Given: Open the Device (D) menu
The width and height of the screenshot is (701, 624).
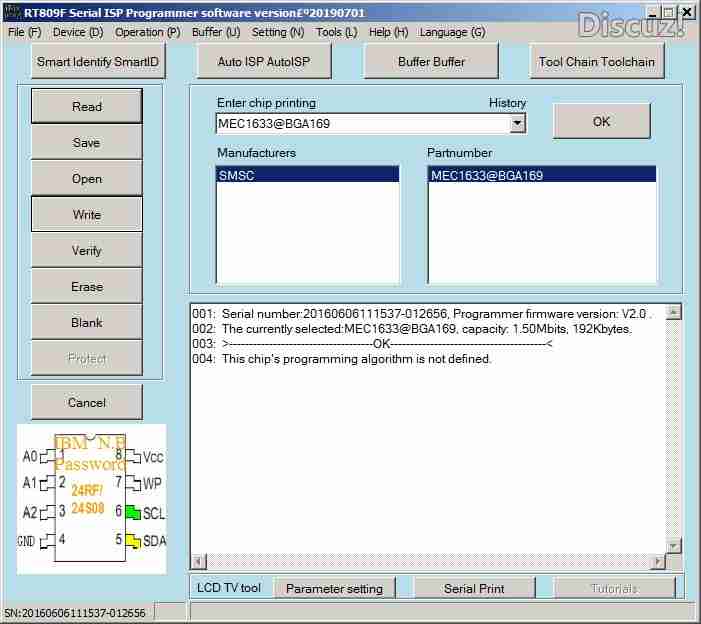Looking at the screenshot, I should pos(78,32).
